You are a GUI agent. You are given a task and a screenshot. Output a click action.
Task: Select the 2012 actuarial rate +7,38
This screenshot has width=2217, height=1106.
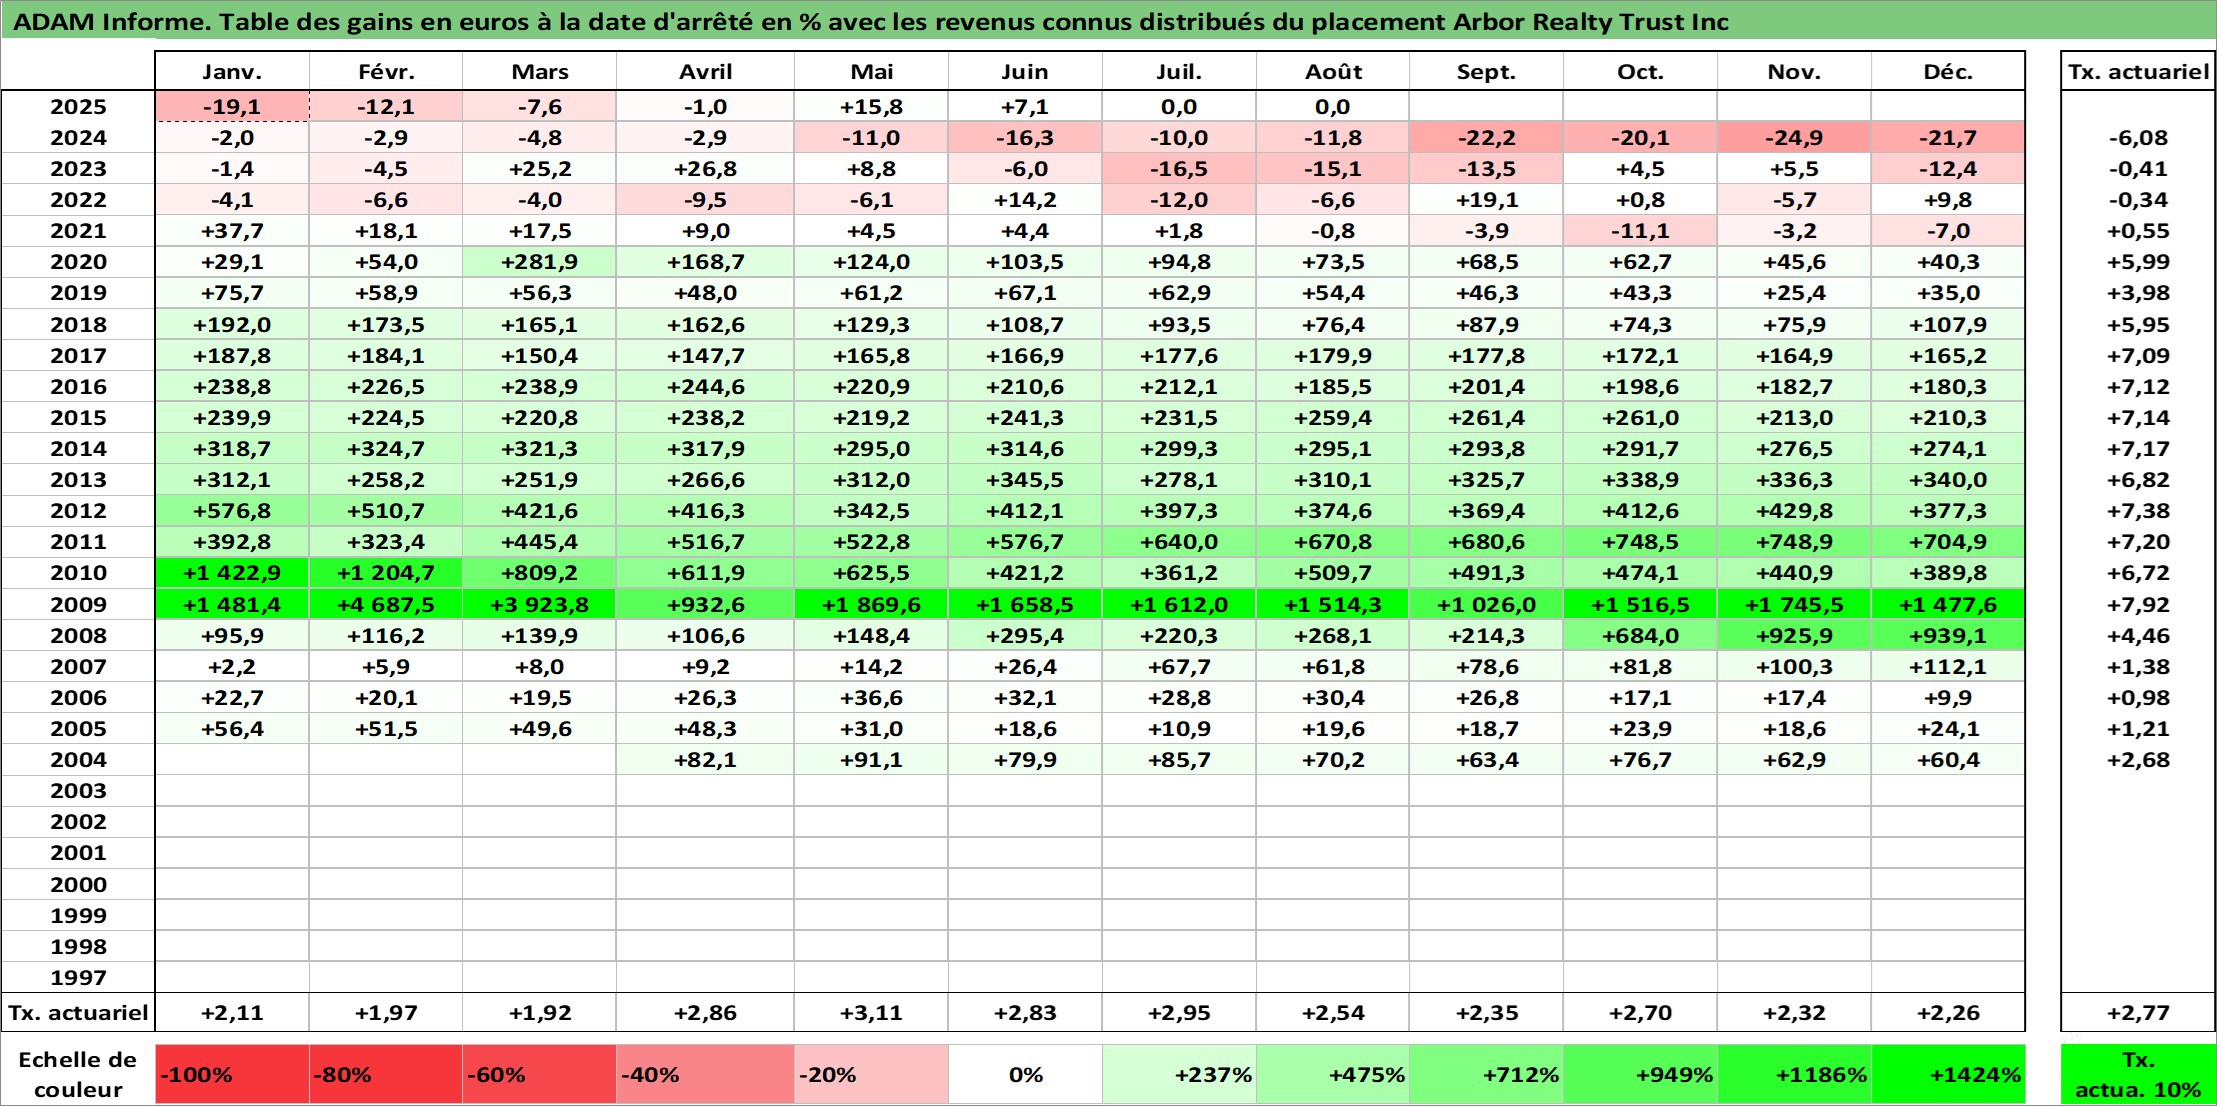tap(2138, 511)
